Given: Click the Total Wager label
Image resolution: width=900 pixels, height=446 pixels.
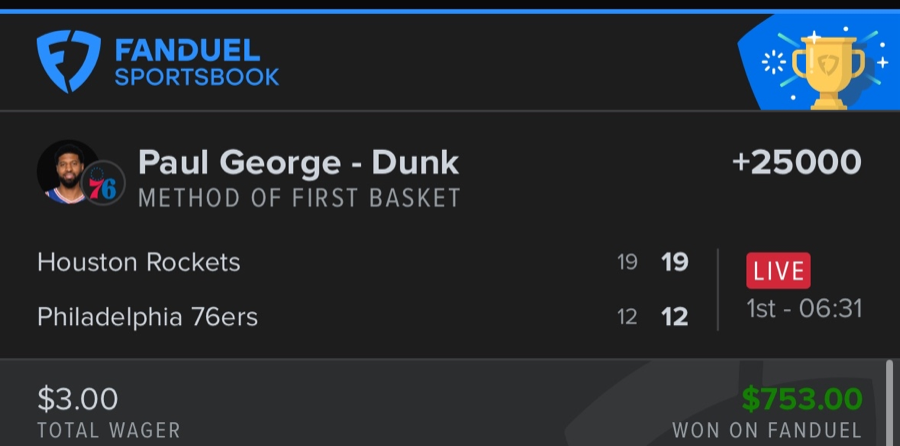Looking at the screenshot, I should coord(108,432).
